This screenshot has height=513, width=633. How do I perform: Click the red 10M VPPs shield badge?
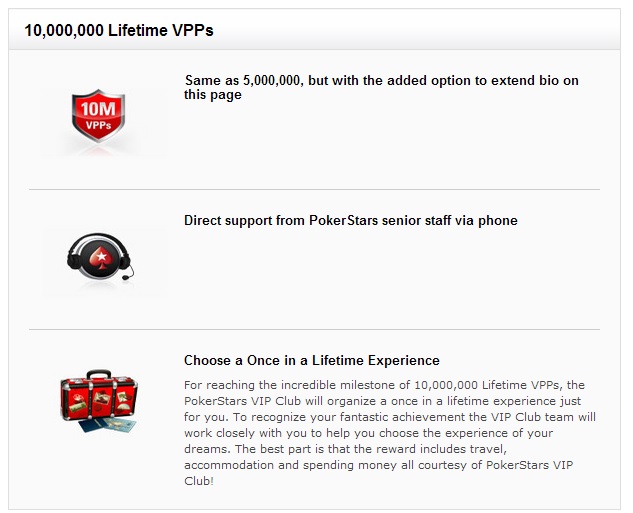pos(99,116)
